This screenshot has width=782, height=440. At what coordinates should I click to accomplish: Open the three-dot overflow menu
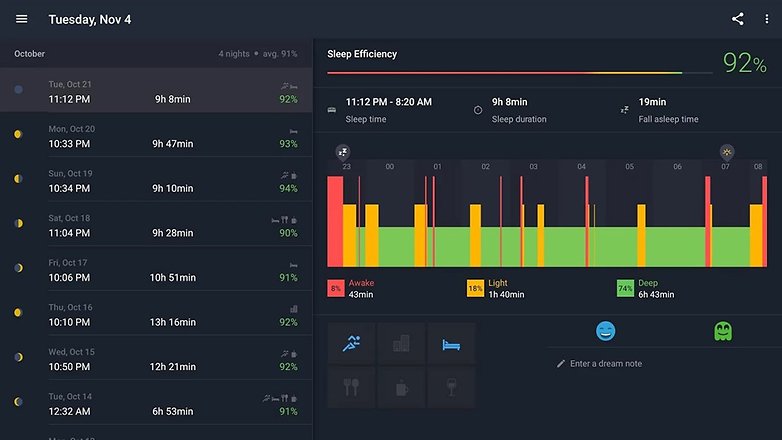tap(767, 19)
